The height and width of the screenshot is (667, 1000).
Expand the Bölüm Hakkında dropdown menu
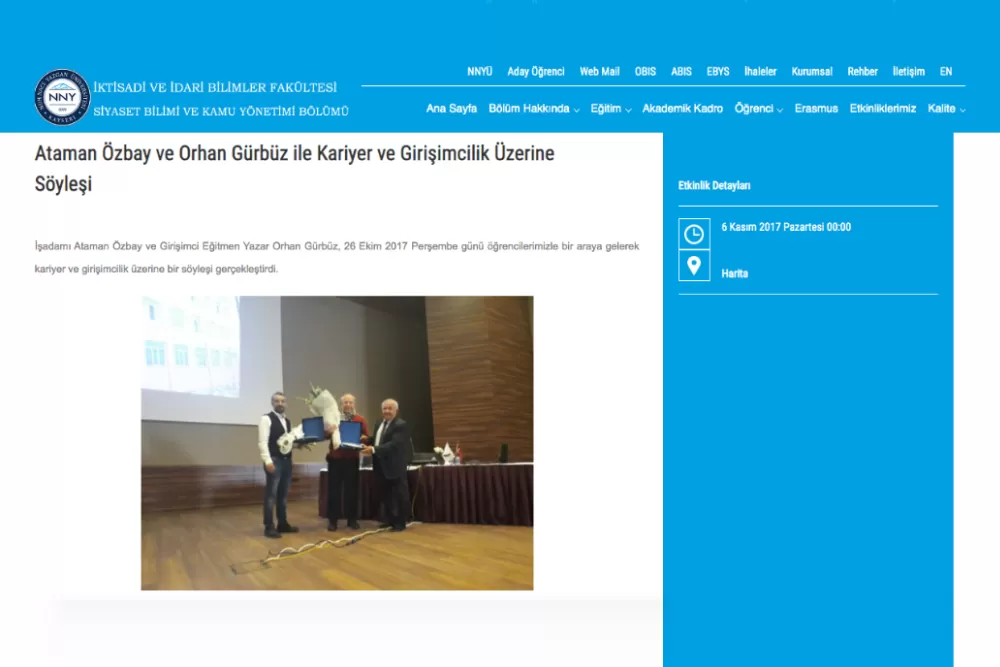[x=530, y=108]
